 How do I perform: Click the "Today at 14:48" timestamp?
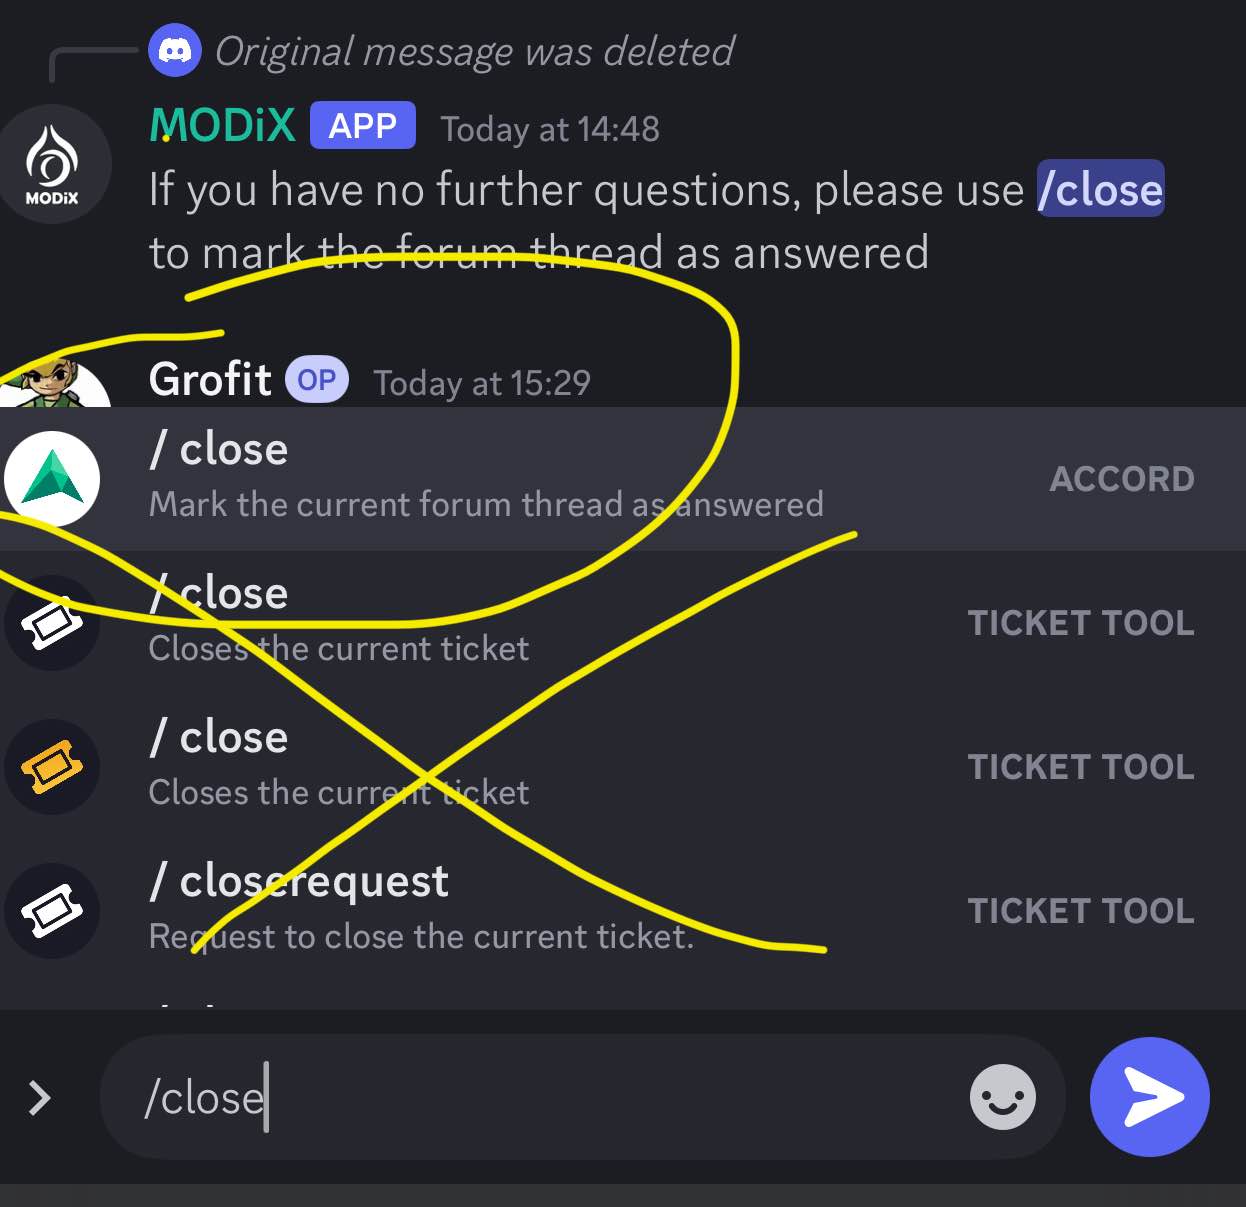tap(550, 129)
